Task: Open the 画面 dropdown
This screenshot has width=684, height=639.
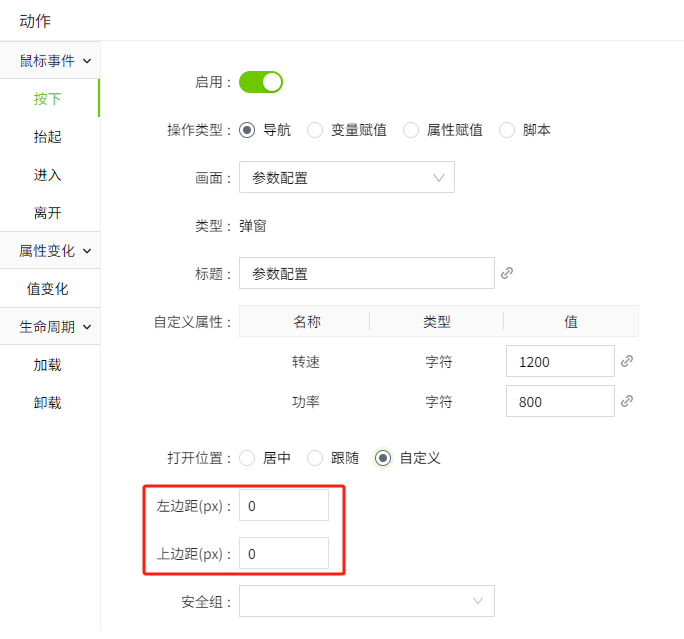Action: [346, 177]
